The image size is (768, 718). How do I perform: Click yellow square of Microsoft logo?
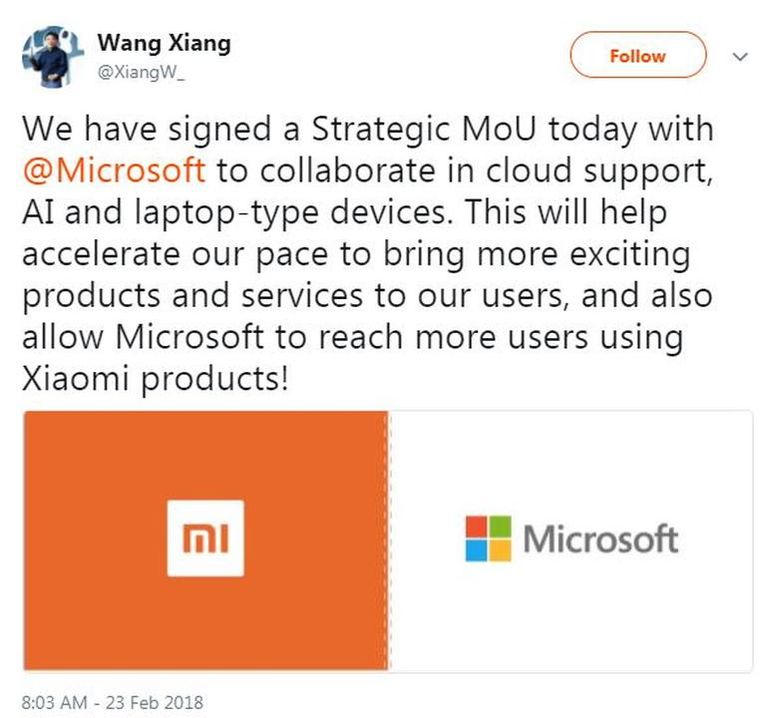pos(500,550)
